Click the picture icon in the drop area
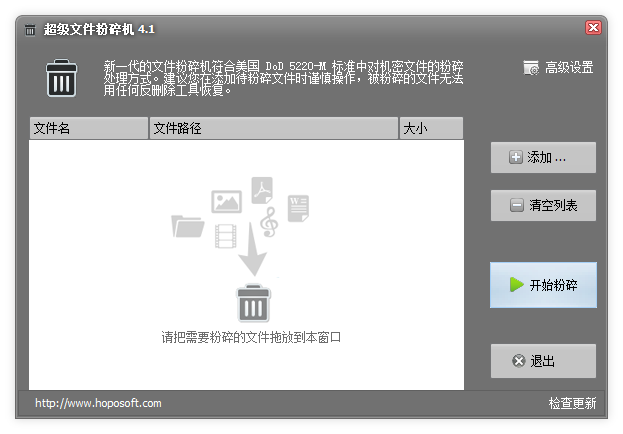 pyautogui.click(x=227, y=201)
